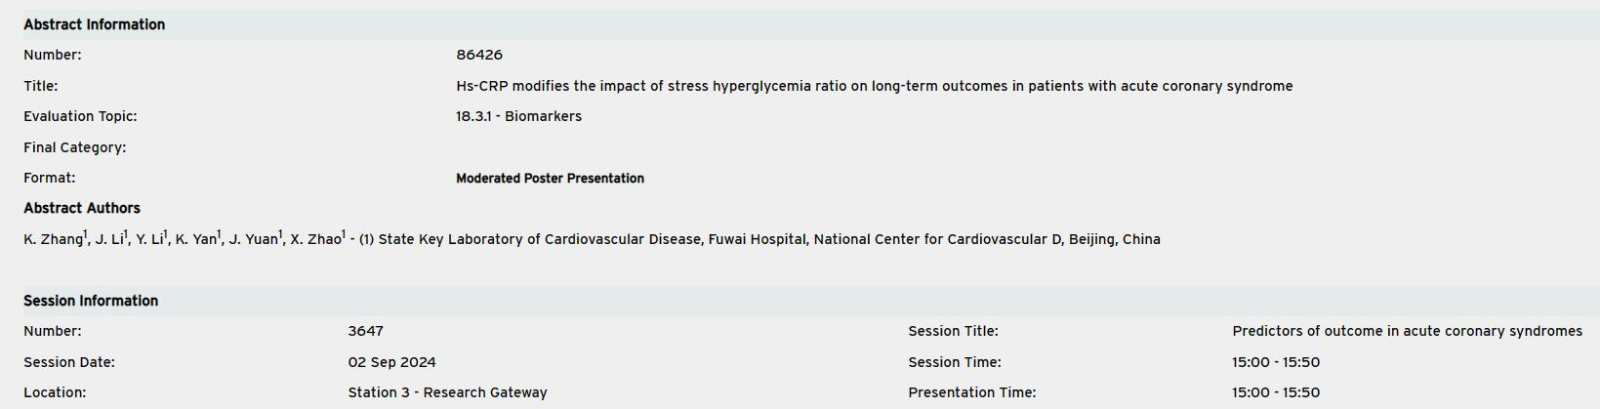1600x409 pixels.
Task: Click the Abstract Information section header
Action: (94, 25)
